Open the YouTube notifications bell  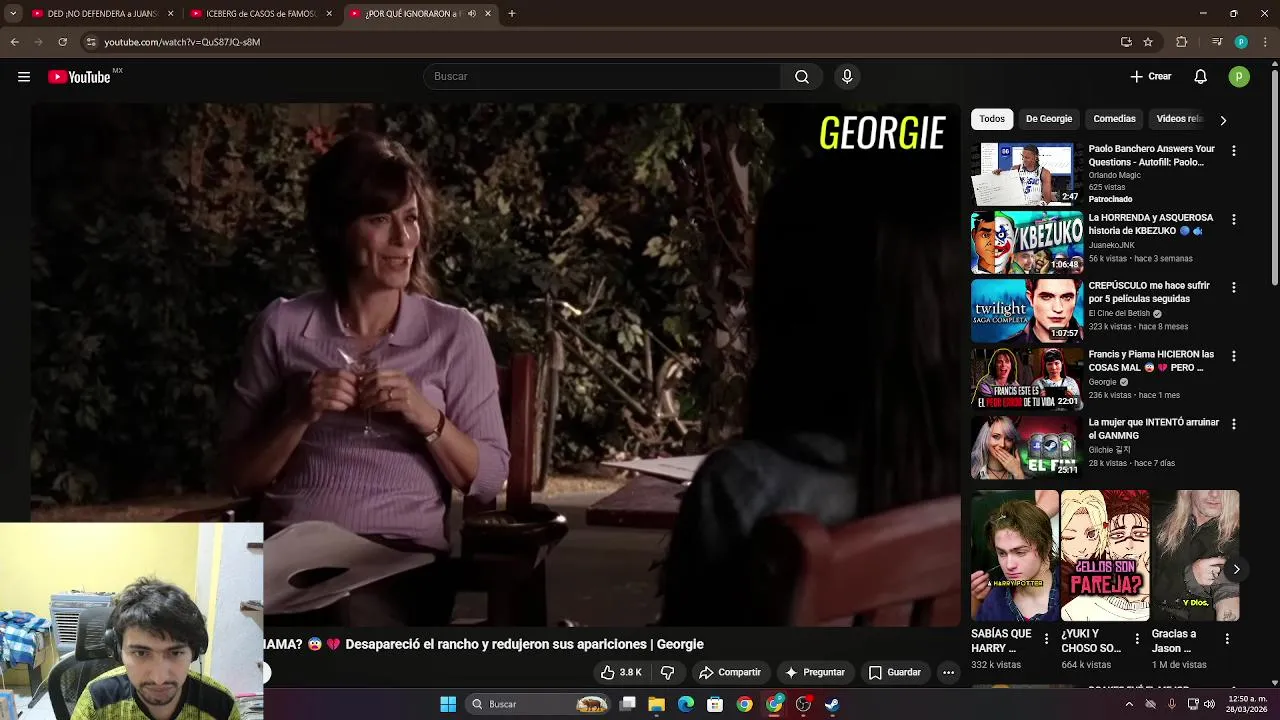point(1201,77)
